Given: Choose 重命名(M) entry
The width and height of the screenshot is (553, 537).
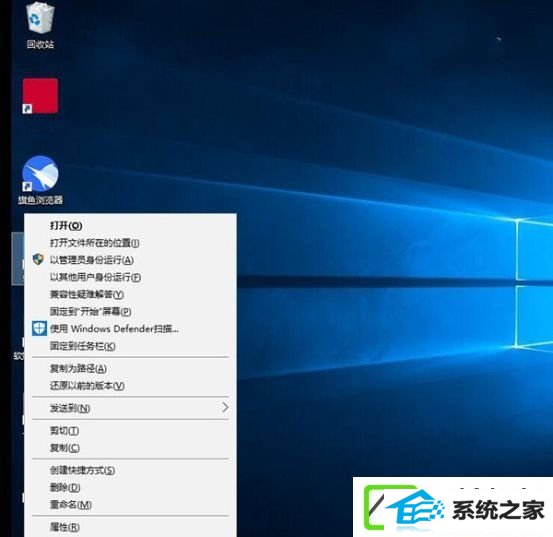Looking at the screenshot, I should pos(71,505).
